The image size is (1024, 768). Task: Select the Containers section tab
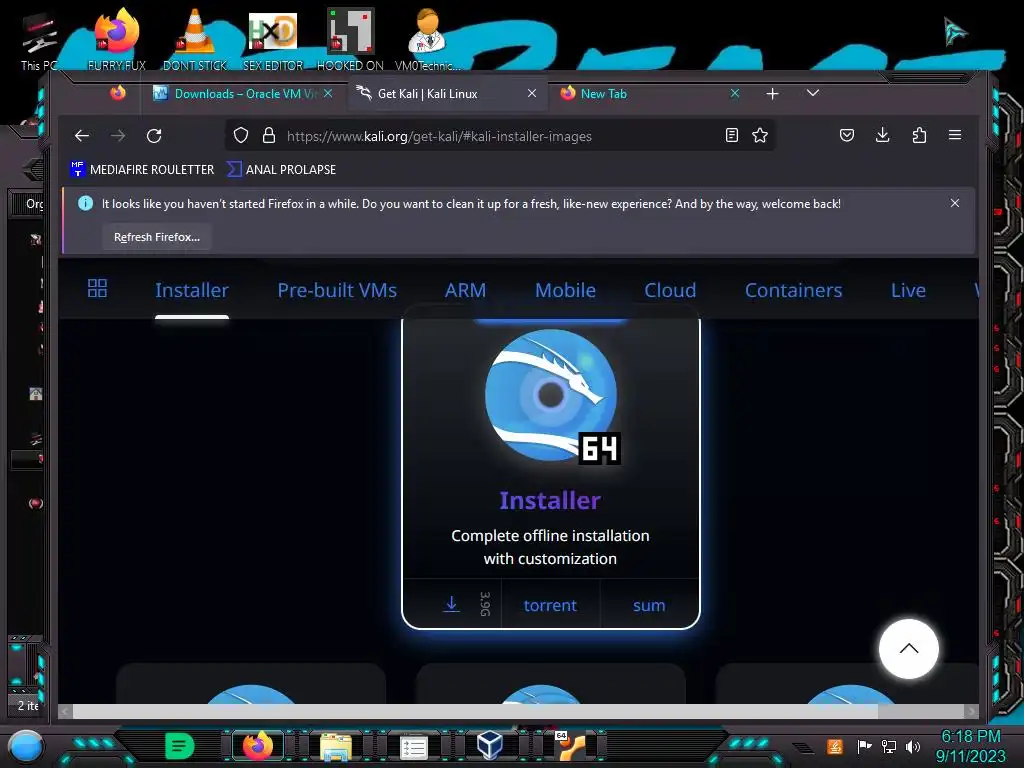point(793,290)
